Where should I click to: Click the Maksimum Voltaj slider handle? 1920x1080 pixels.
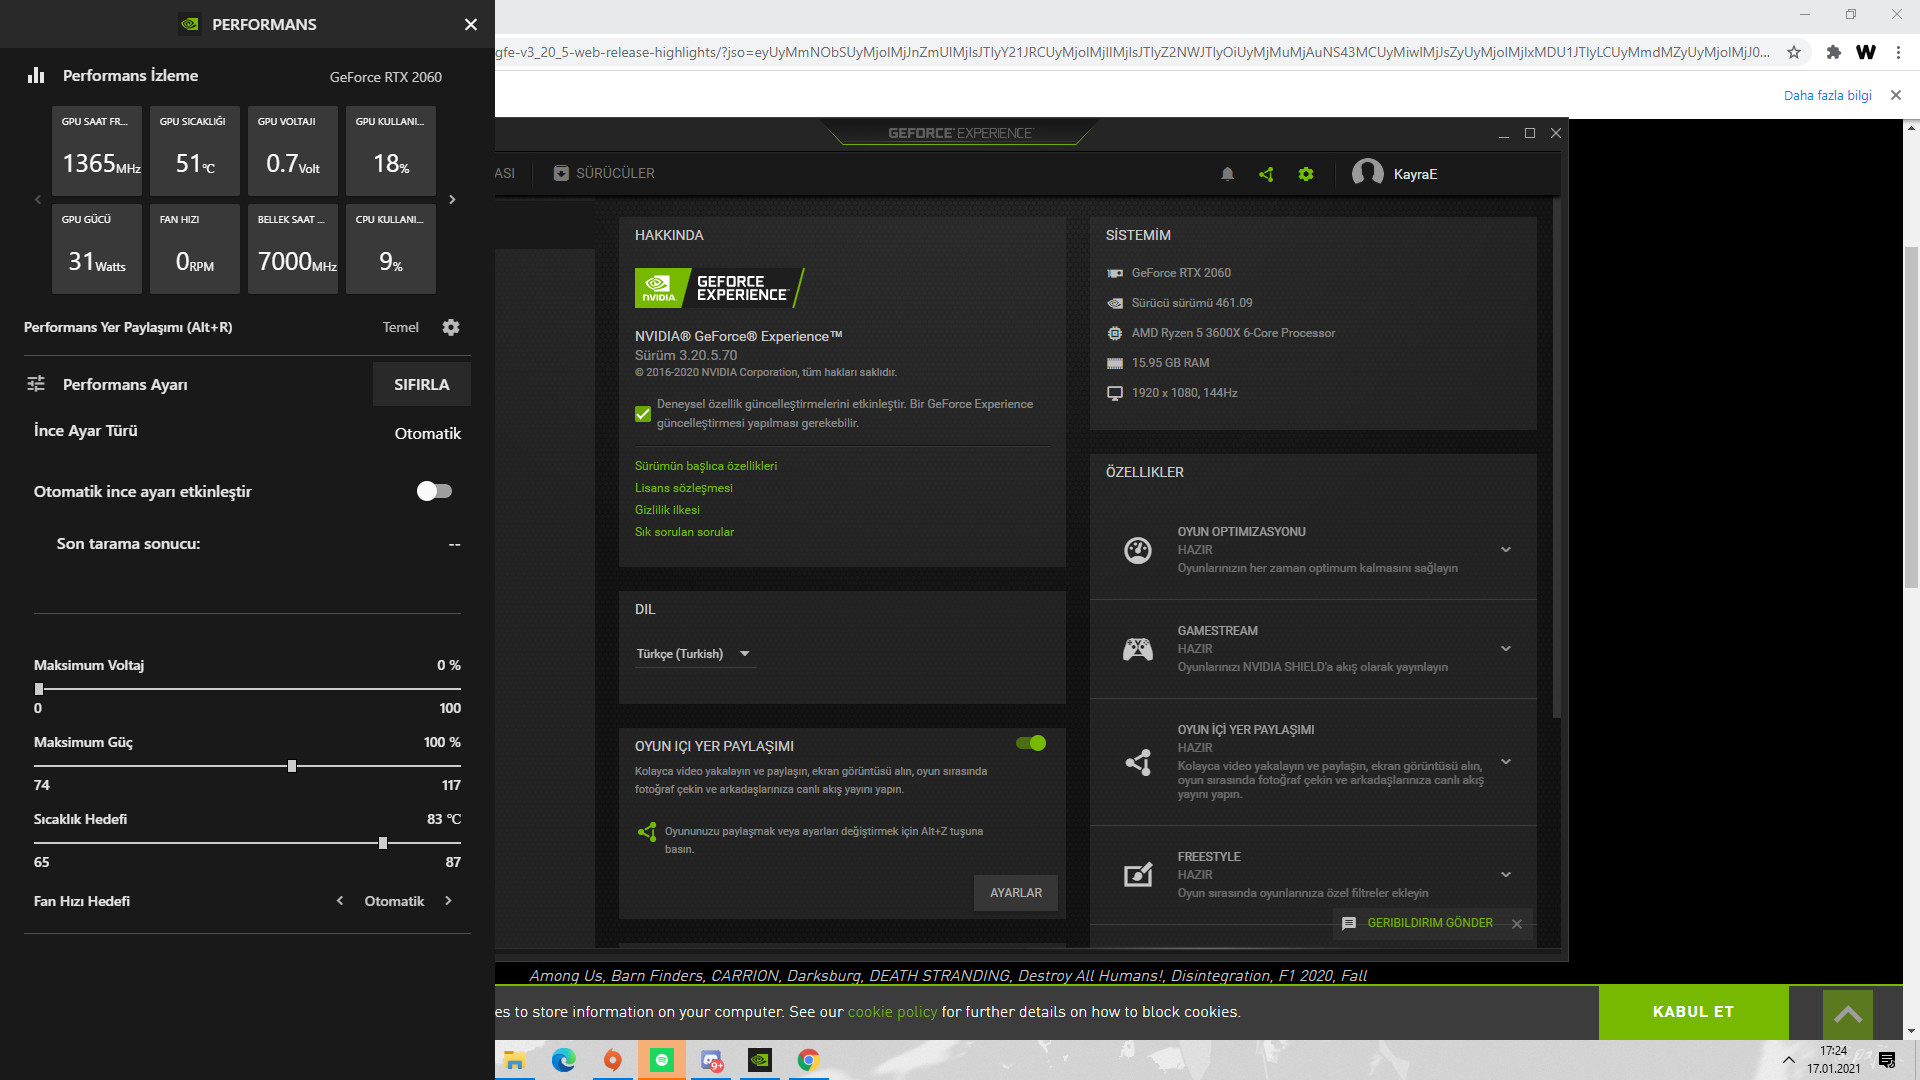tap(39, 689)
